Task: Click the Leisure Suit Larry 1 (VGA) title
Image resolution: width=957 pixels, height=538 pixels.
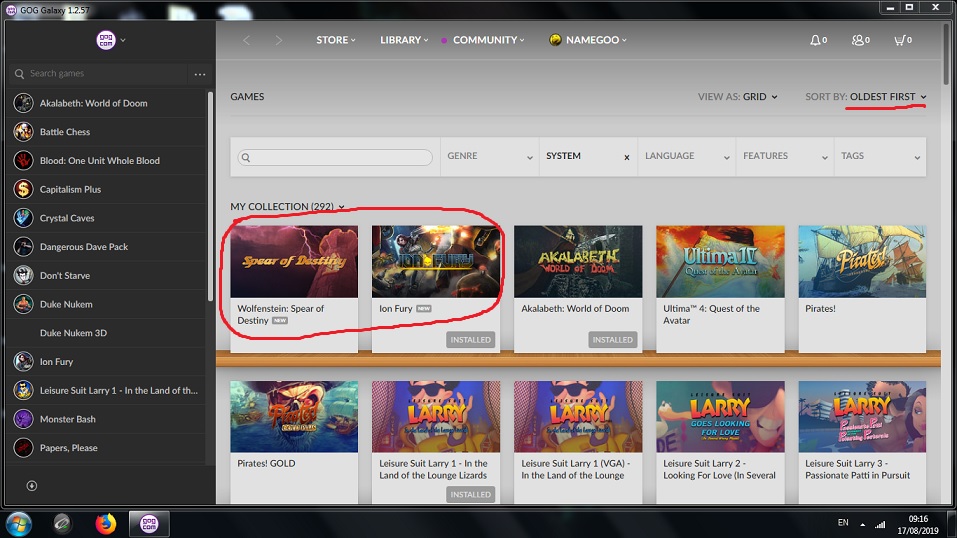Action: (576, 470)
